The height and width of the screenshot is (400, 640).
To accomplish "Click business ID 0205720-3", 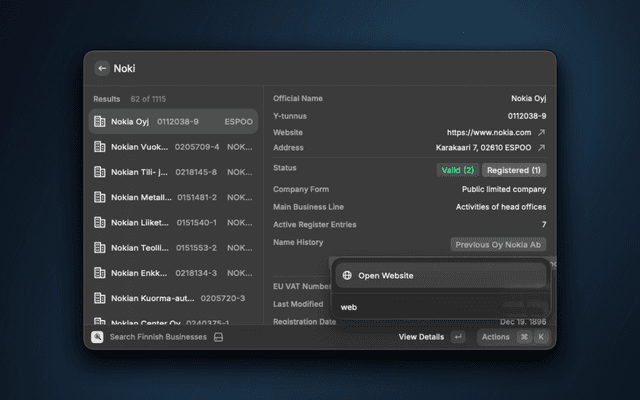I will [x=223, y=298].
